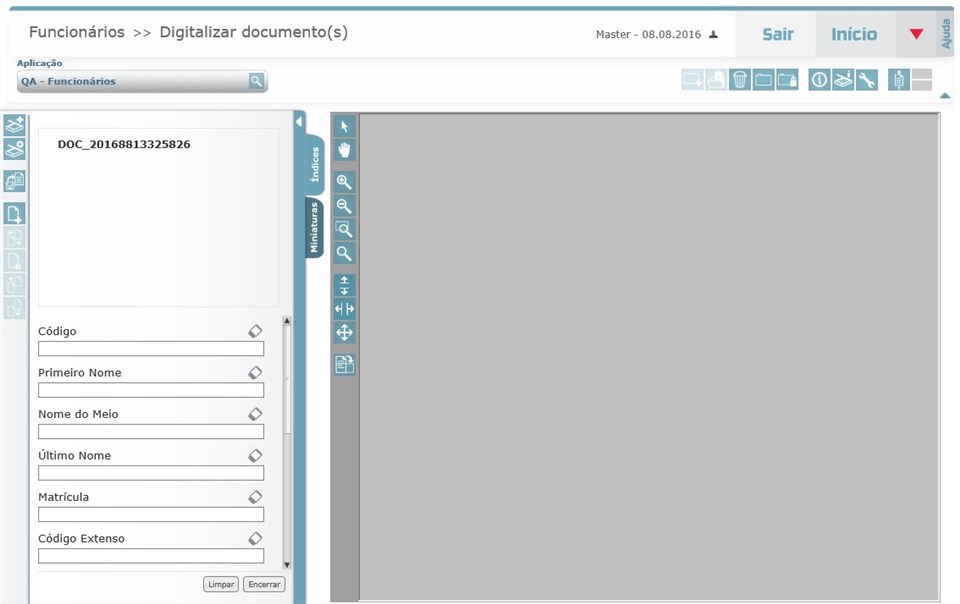Click the append page icon
Viewport: 960px width, 604px height.
click(14, 213)
